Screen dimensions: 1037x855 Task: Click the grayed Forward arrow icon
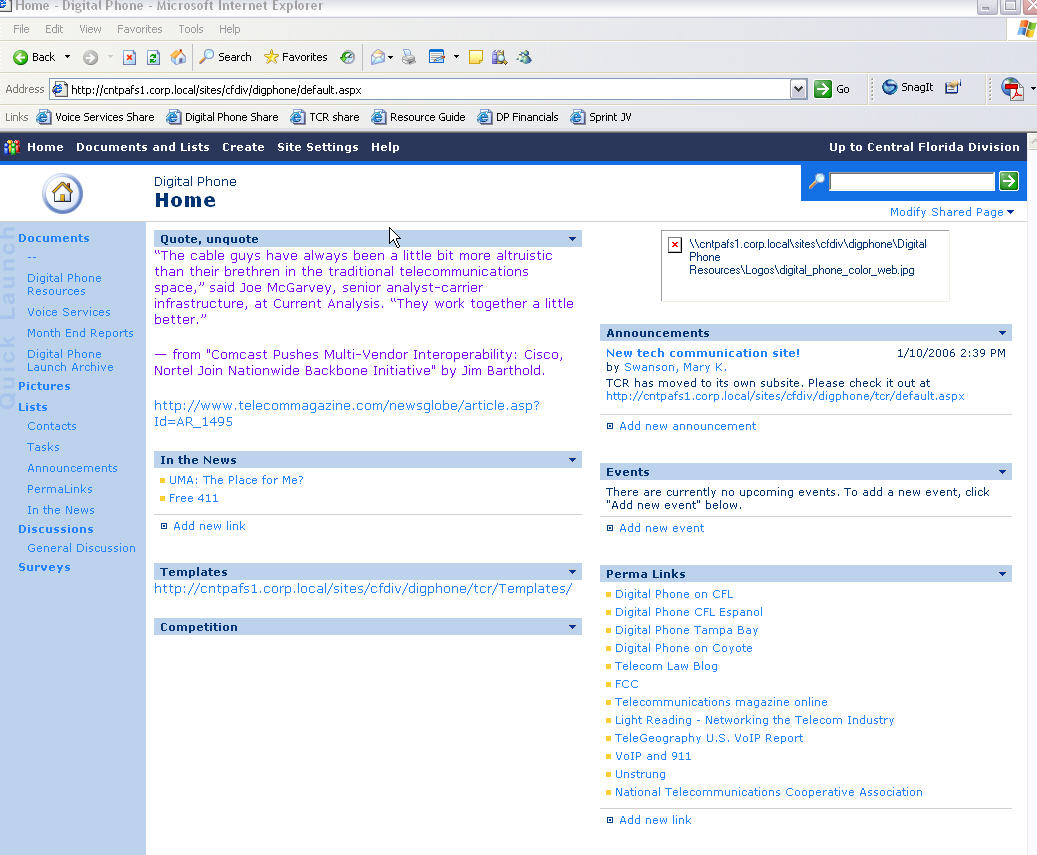pyautogui.click(x=91, y=58)
